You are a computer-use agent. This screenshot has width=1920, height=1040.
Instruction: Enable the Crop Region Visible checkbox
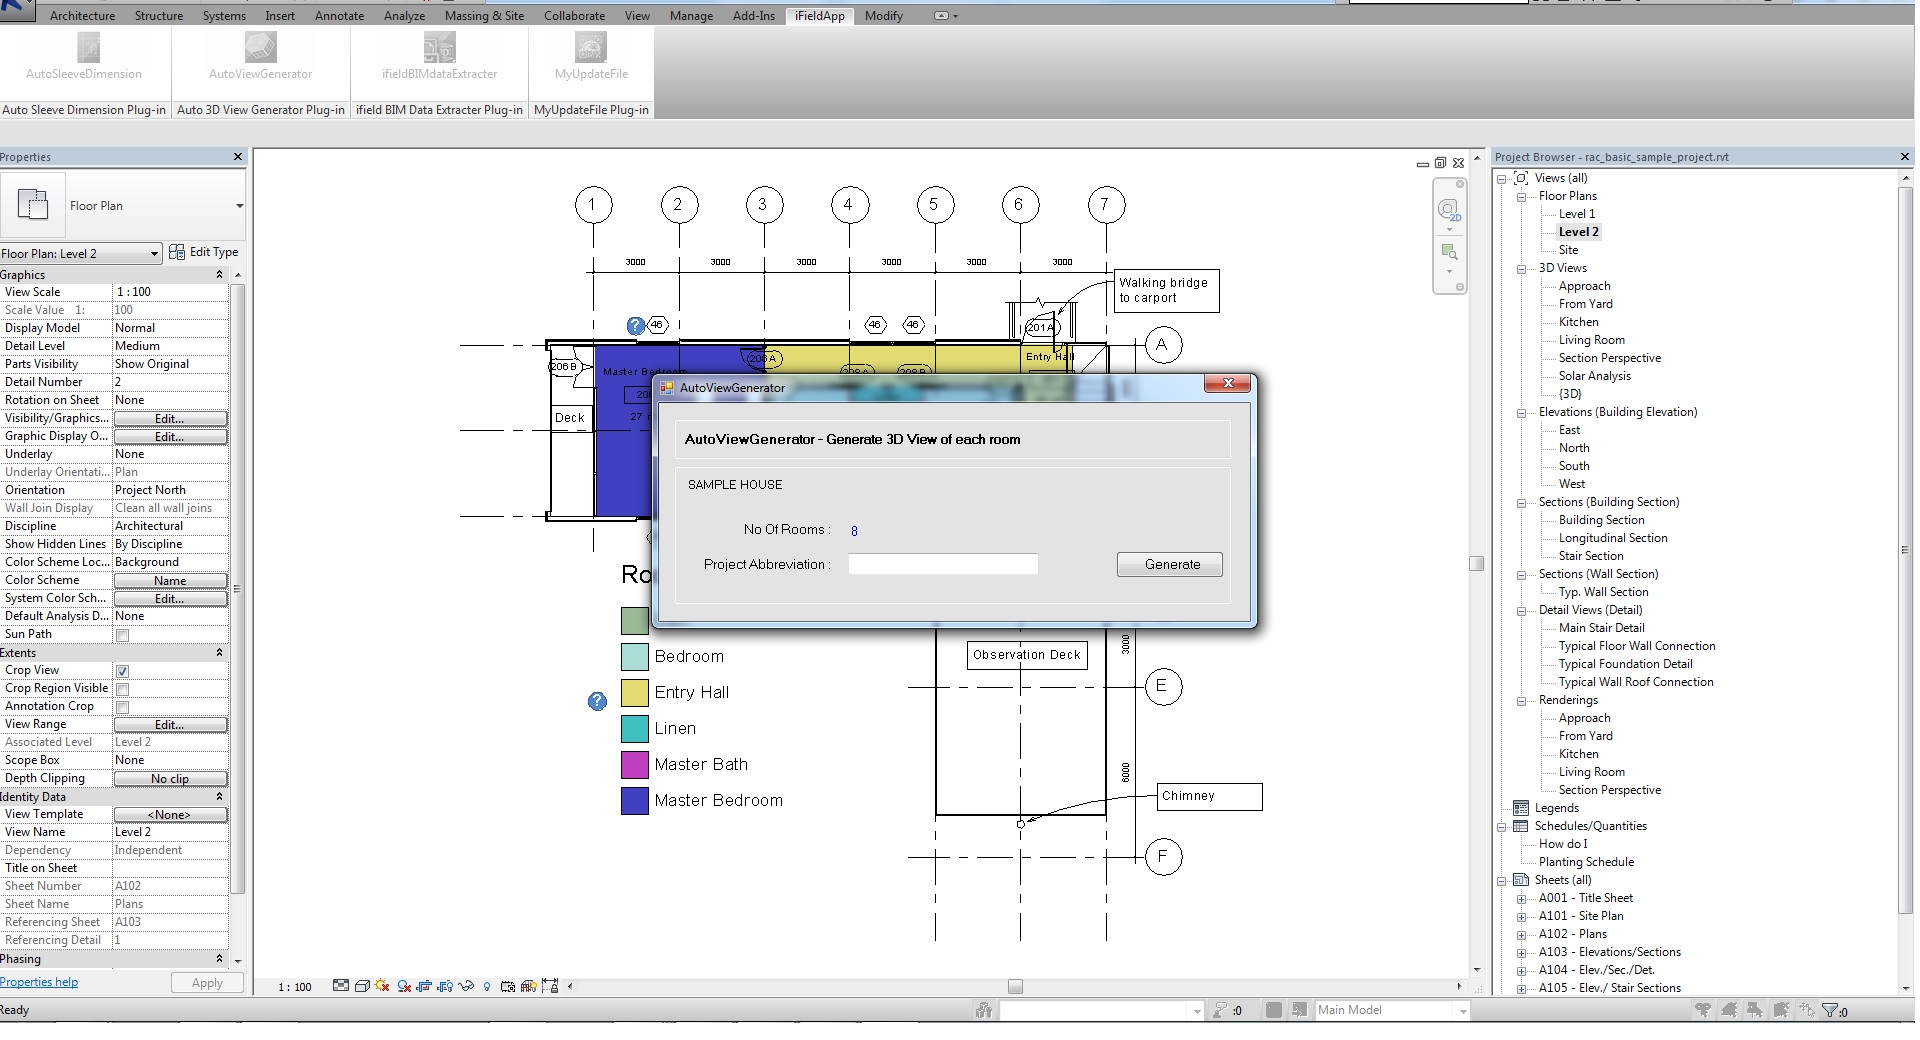(122, 689)
